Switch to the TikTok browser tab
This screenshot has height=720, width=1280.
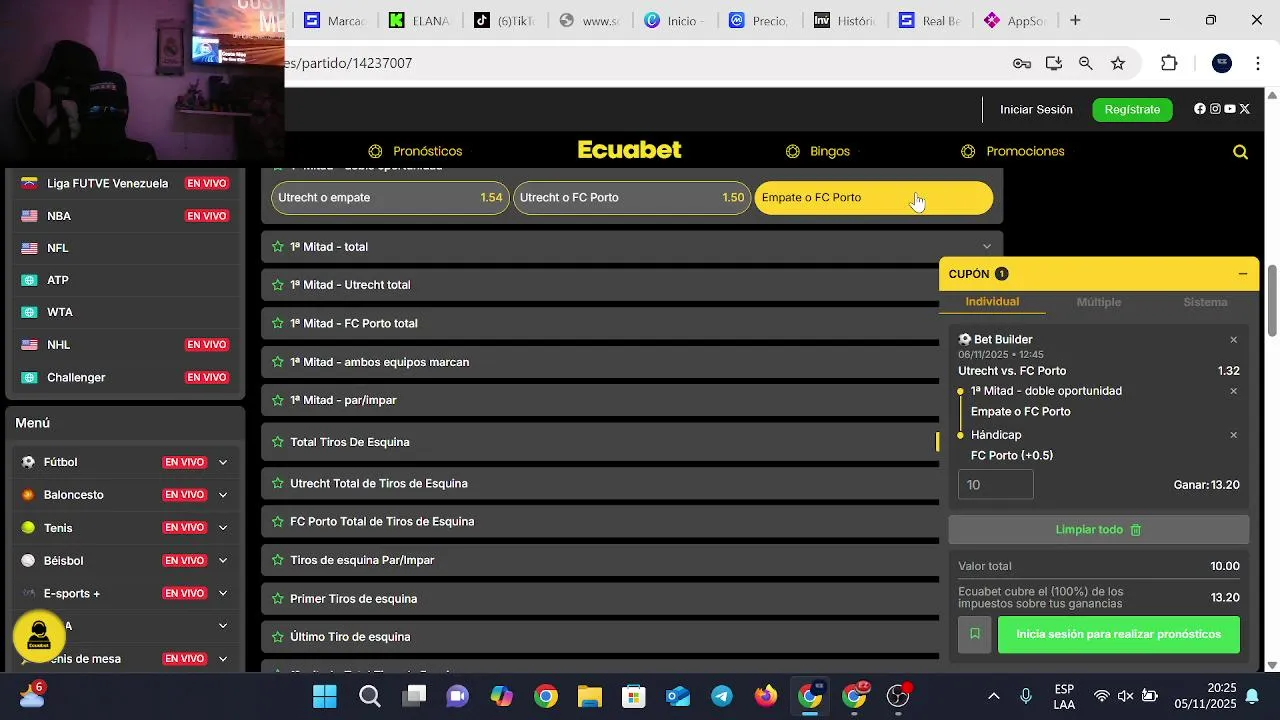click(x=504, y=20)
